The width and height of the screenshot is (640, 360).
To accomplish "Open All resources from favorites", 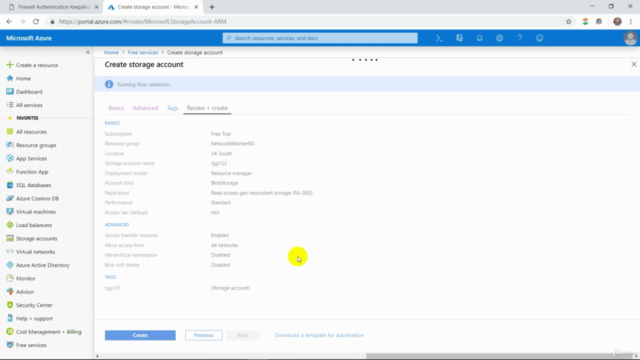I will point(31,132).
